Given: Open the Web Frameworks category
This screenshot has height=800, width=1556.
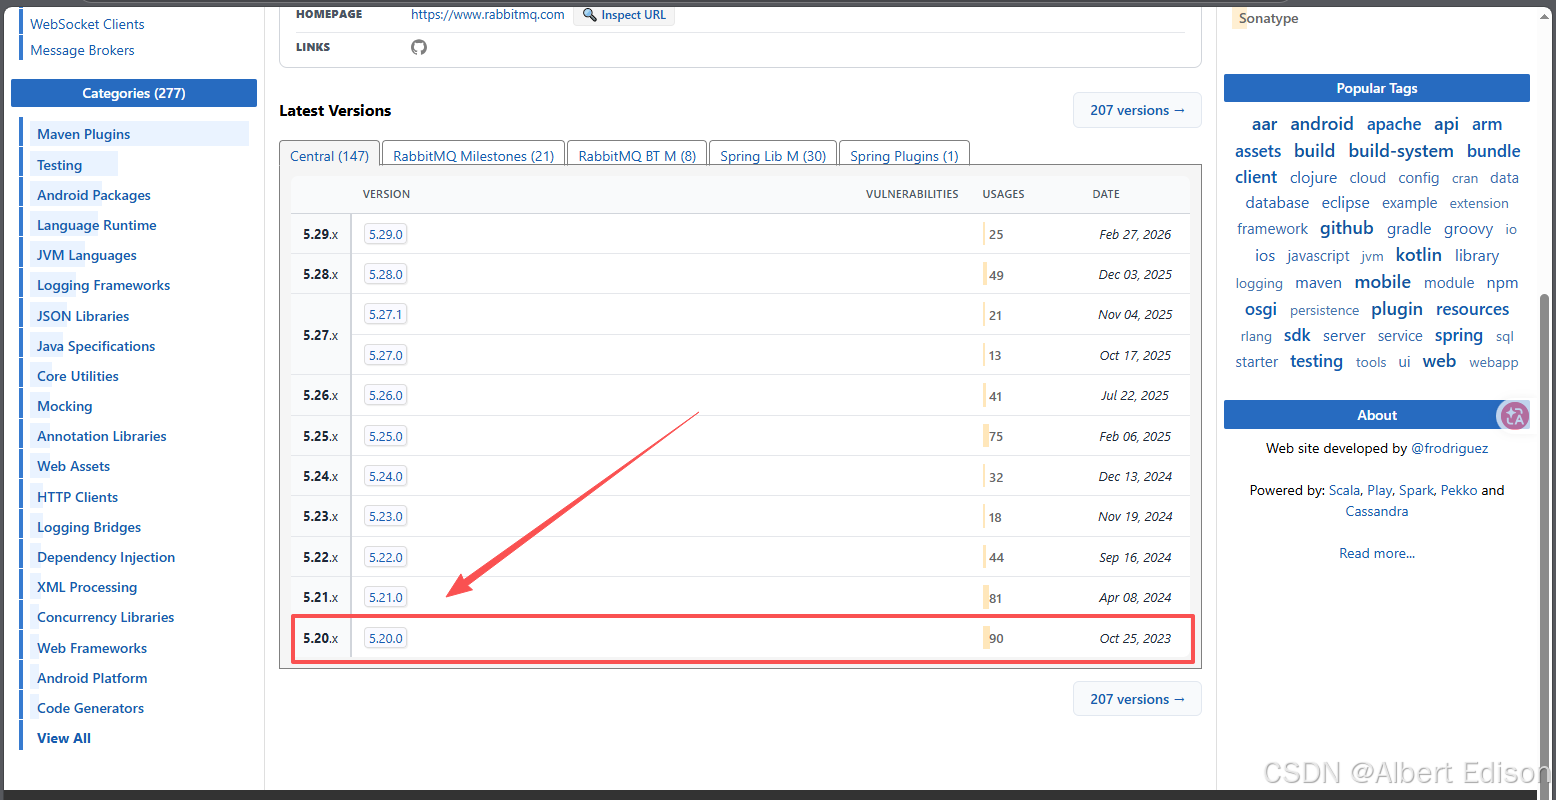Looking at the screenshot, I should click(92, 648).
